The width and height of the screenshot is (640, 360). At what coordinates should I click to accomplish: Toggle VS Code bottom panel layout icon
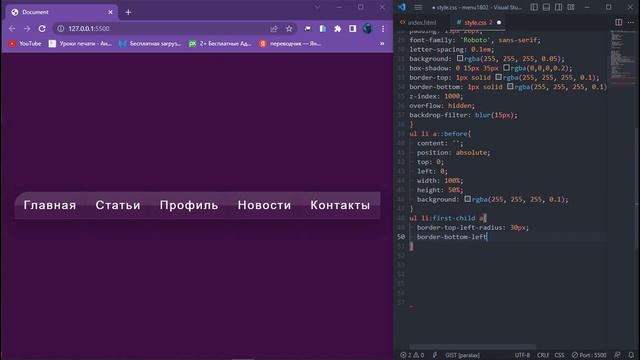(x=546, y=7)
